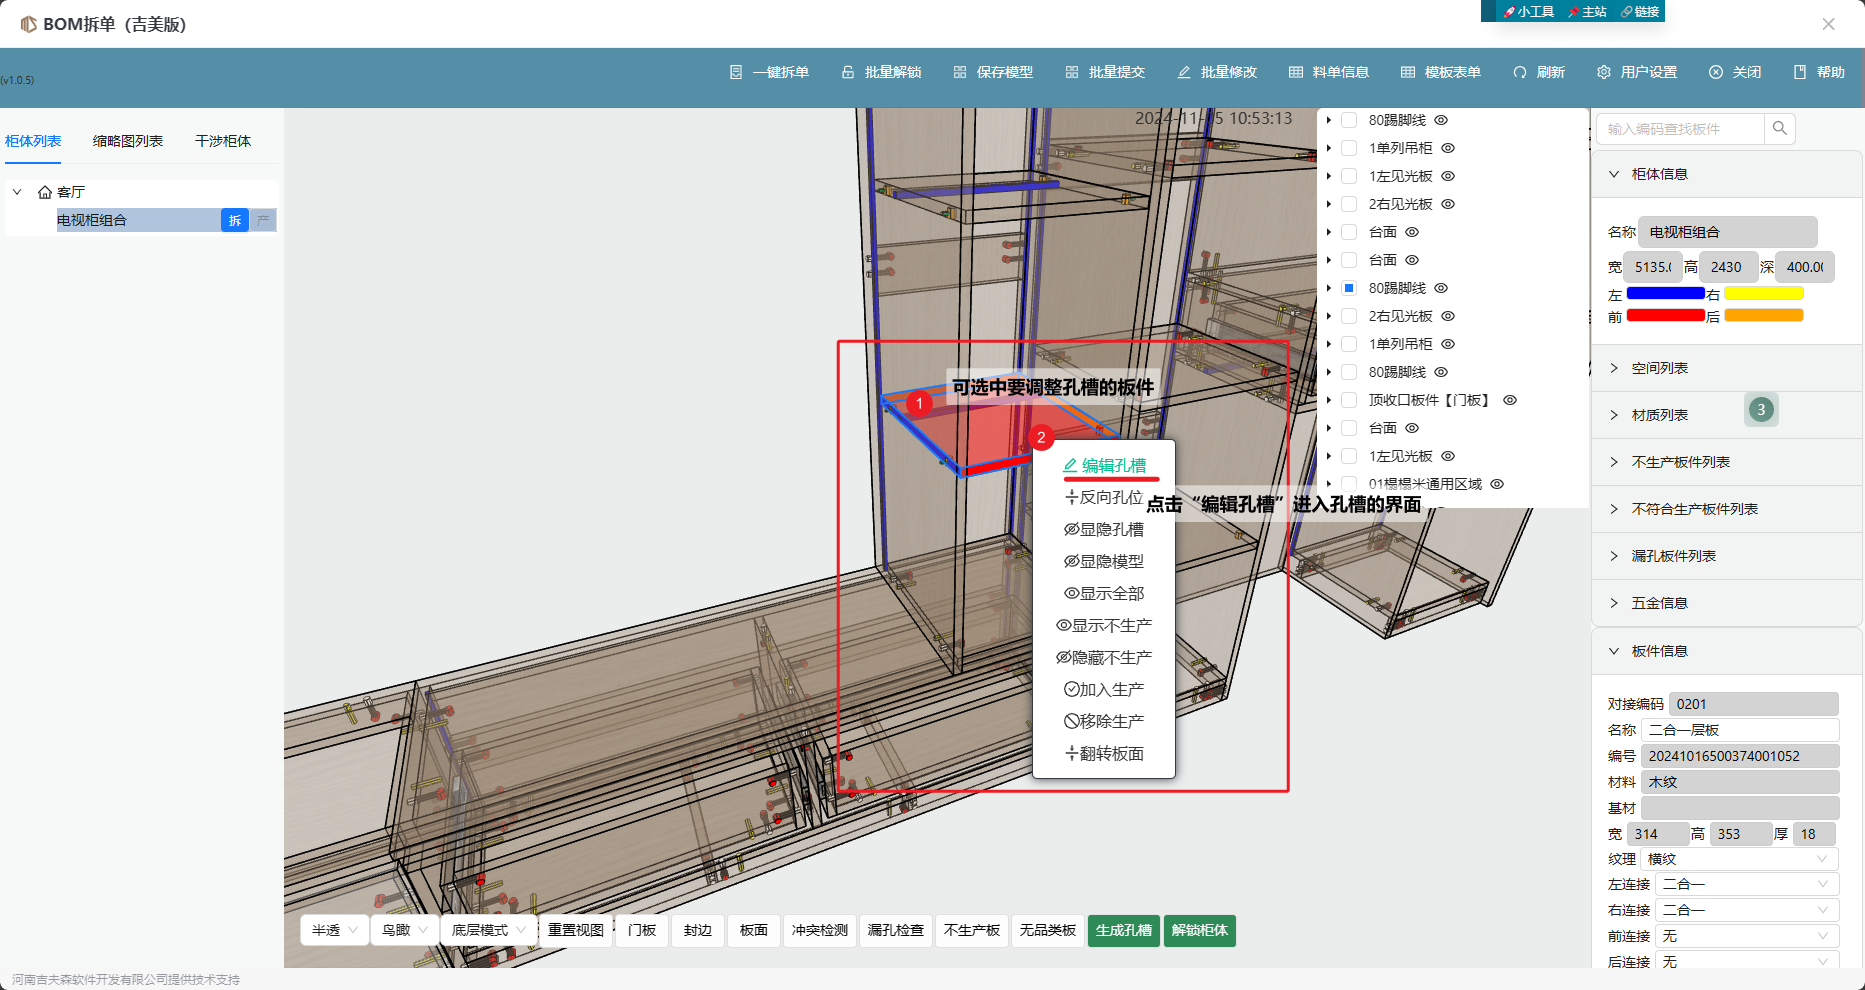This screenshot has height=990, width=1865.
Task: Click the blue 左 color swatch
Action: click(1665, 293)
